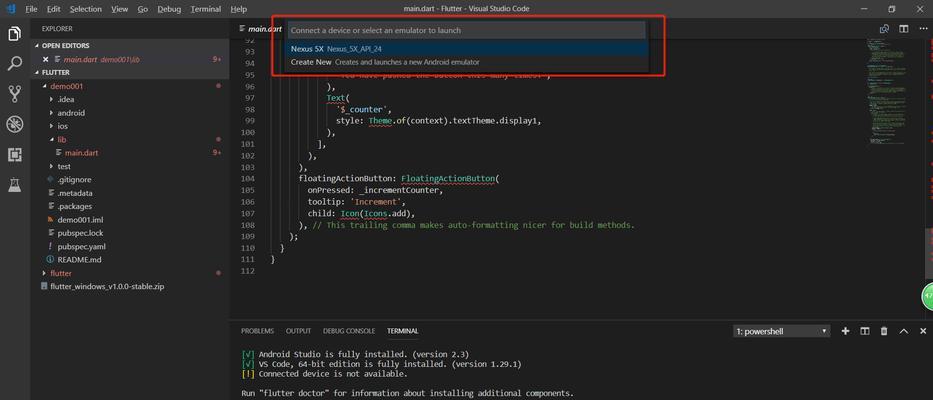Collapse the FLUTTER workspace section

pos(55,73)
